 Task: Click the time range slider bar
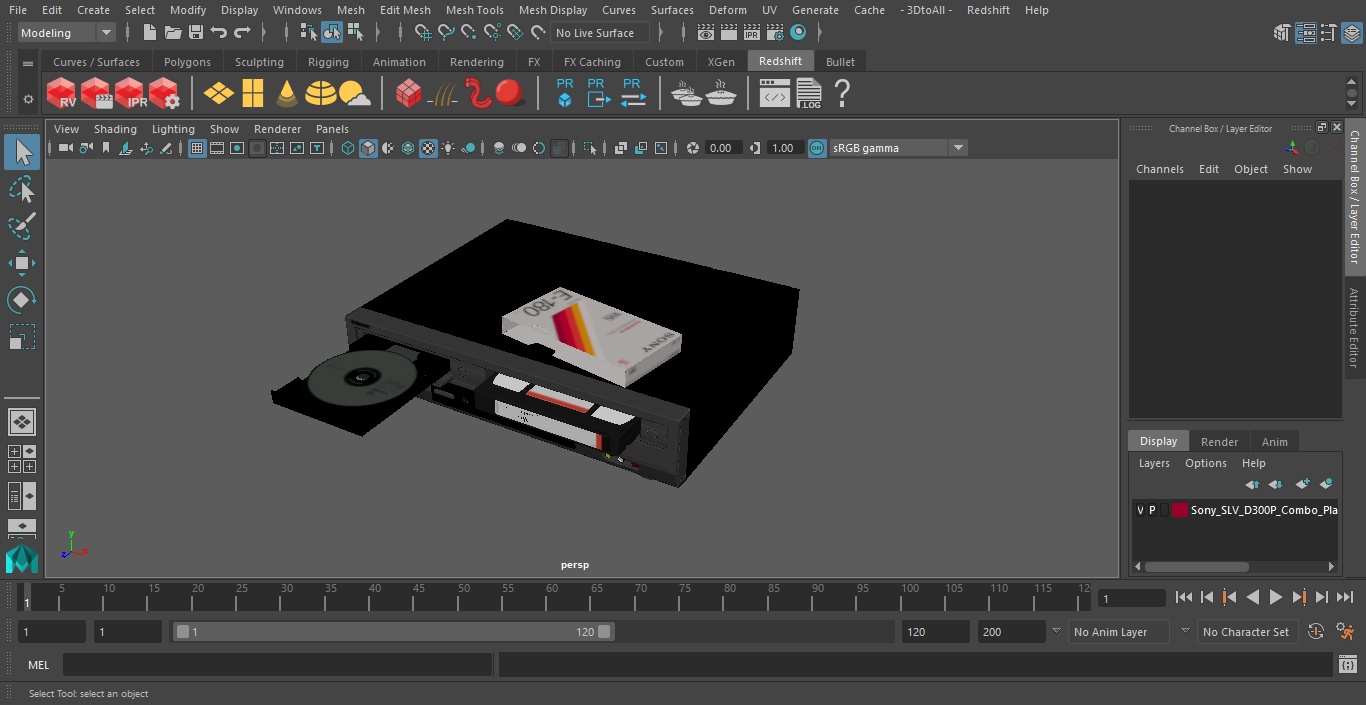[393, 632]
